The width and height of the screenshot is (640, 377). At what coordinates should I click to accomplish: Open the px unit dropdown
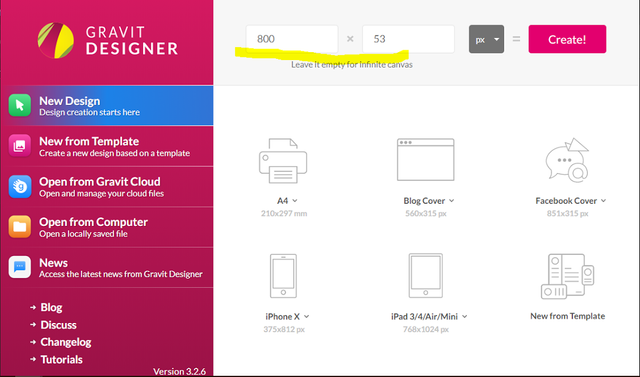486,39
